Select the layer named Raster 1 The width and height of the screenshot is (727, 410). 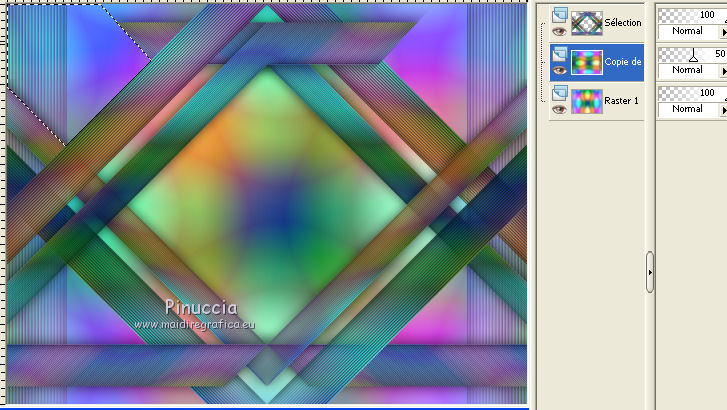tap(621, 100)
